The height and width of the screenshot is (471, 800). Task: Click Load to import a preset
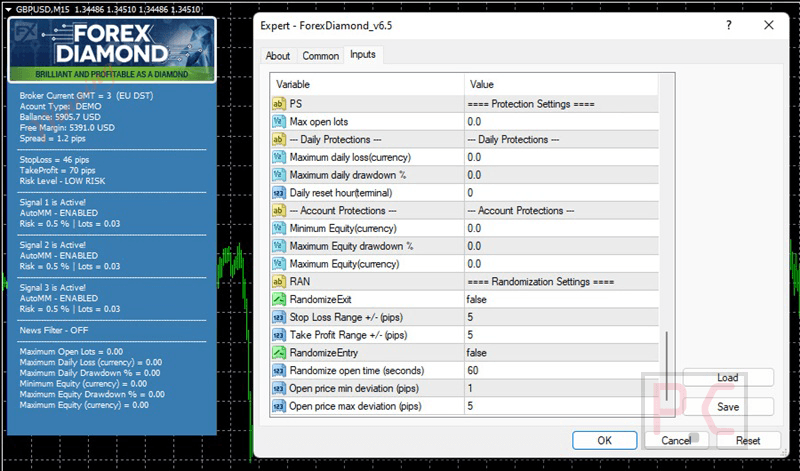(728, 378)
